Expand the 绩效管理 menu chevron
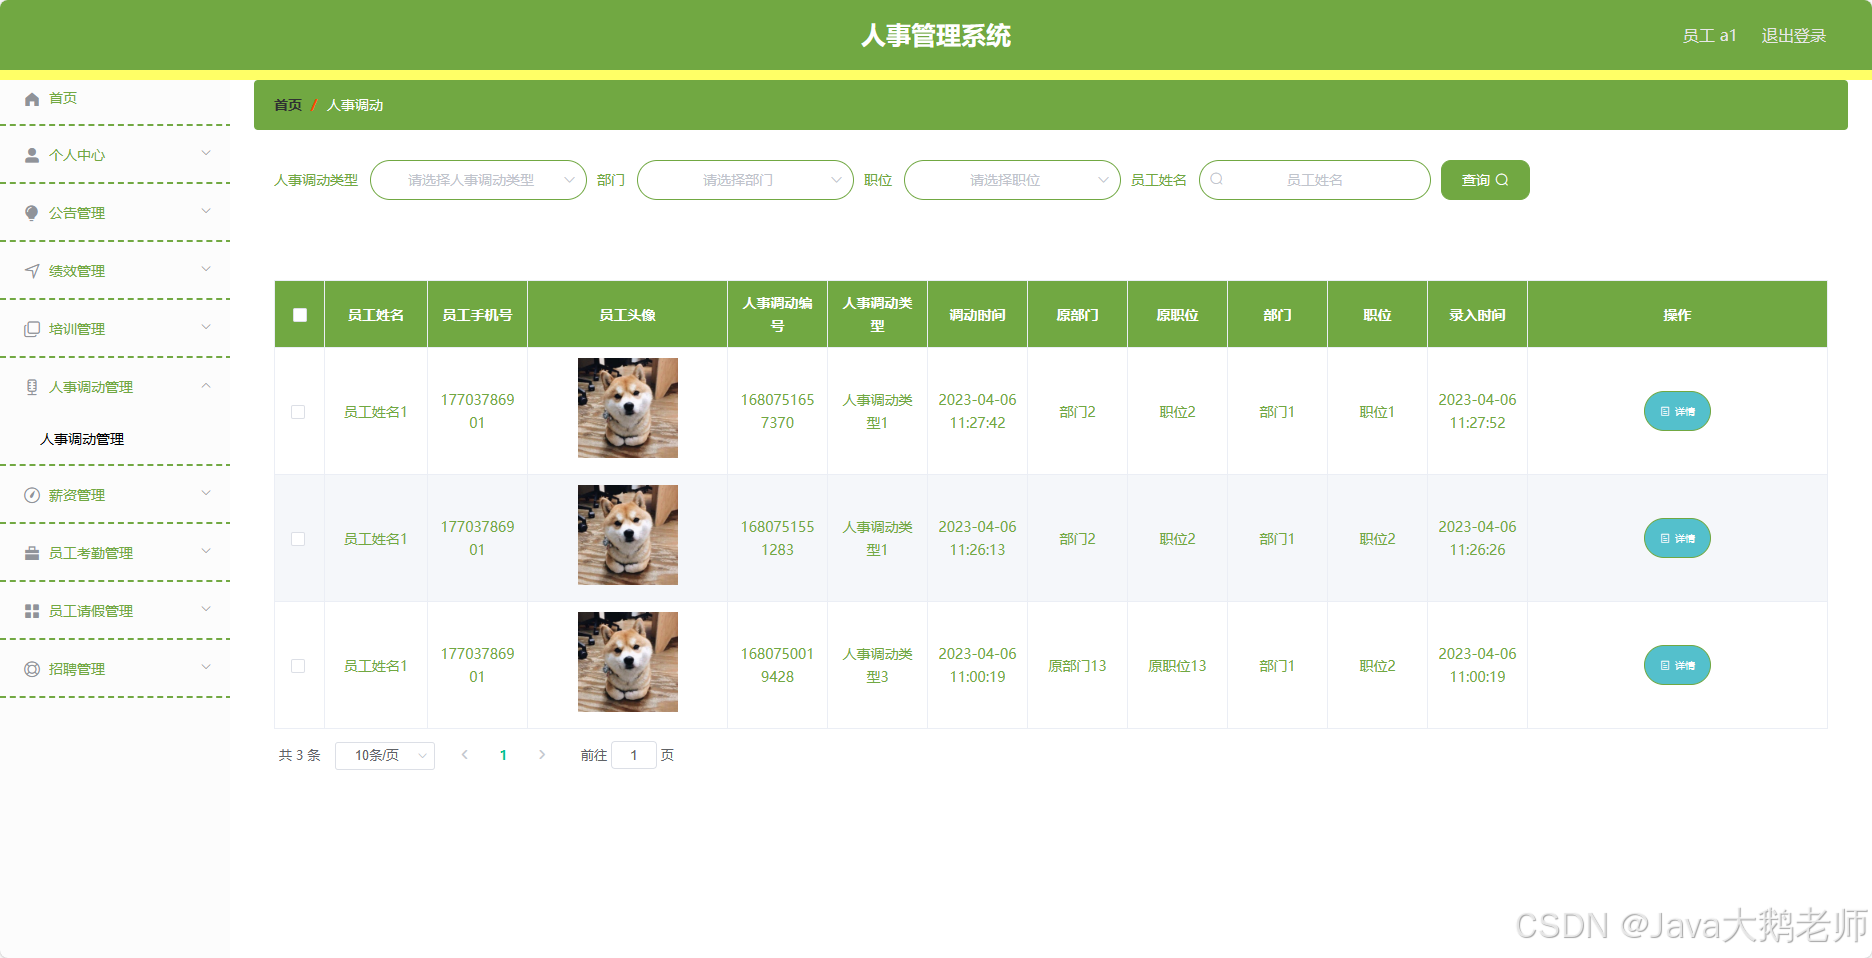Screen dimensions: 1872x958 click(x=206, y=269)
